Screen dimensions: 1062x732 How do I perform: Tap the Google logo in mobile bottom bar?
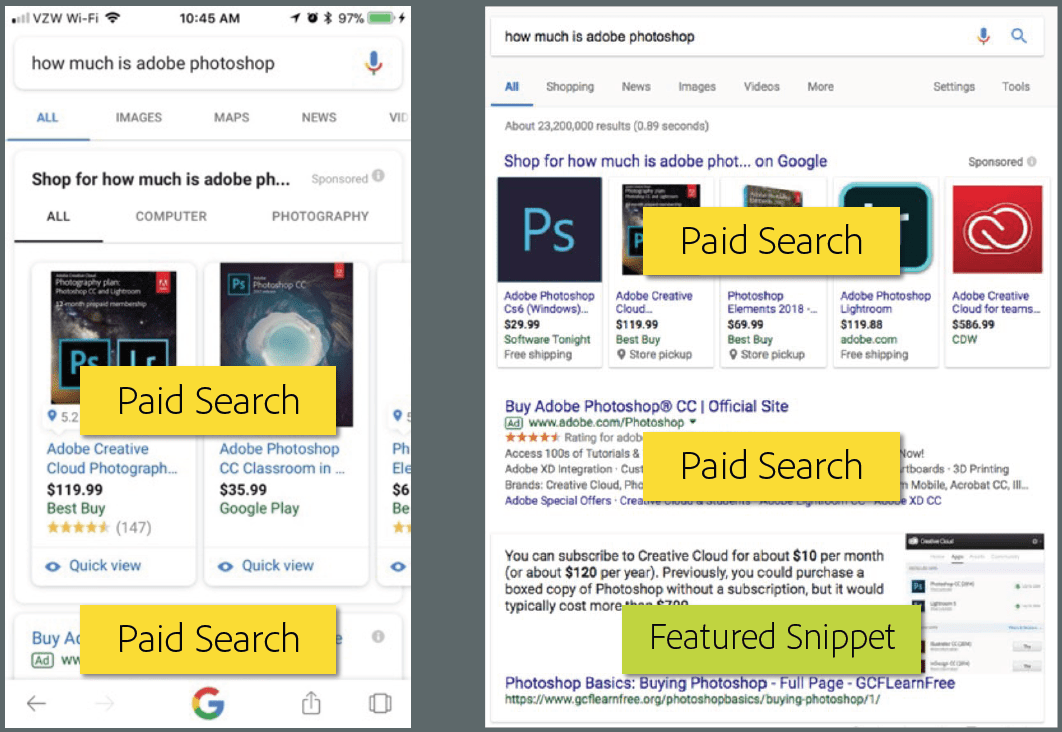point(208,703)
